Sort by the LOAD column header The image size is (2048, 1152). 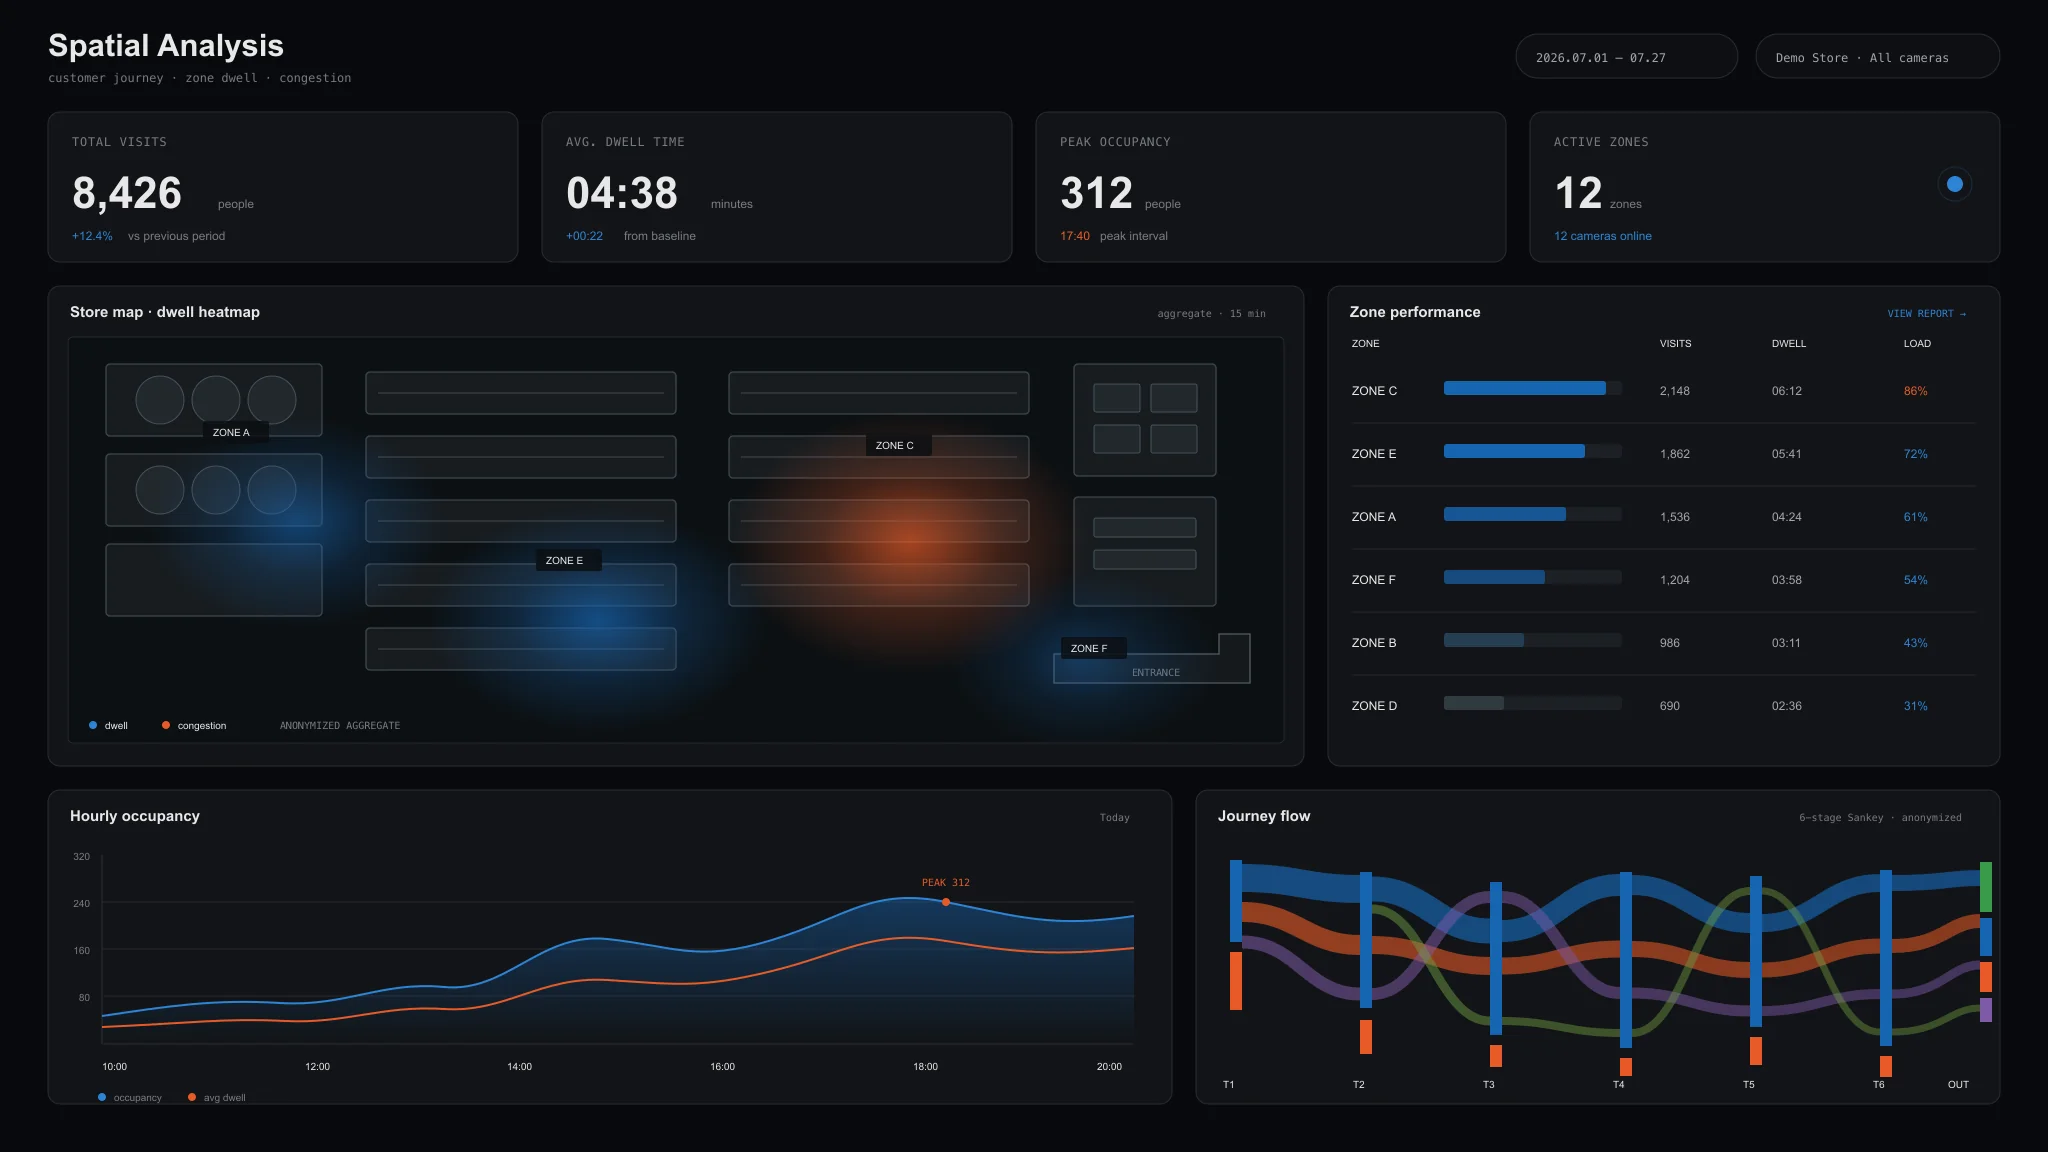[x=1917, y=344]
